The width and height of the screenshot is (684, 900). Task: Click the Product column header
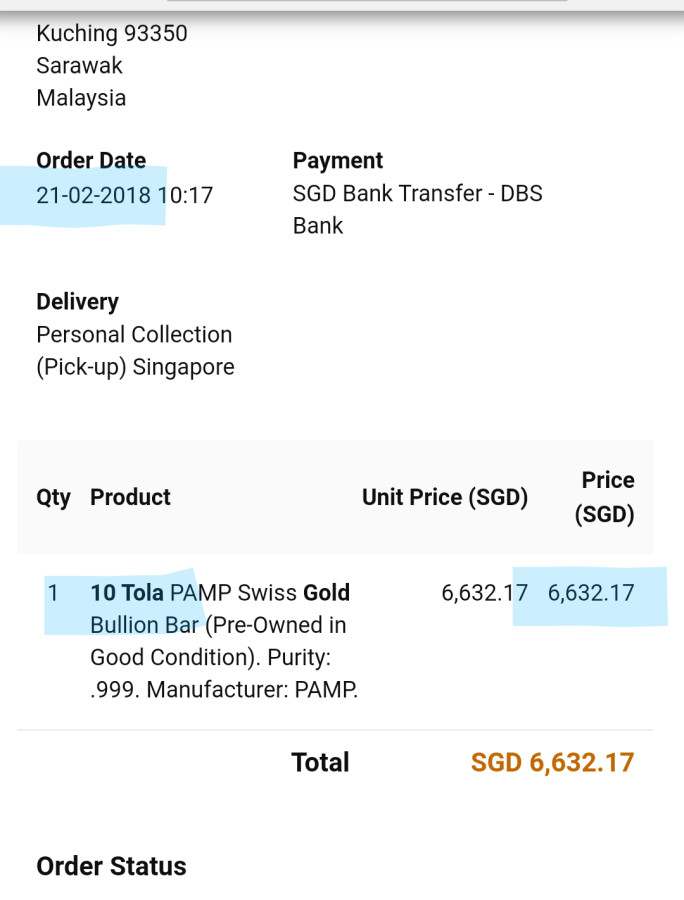tap(130, 498)
